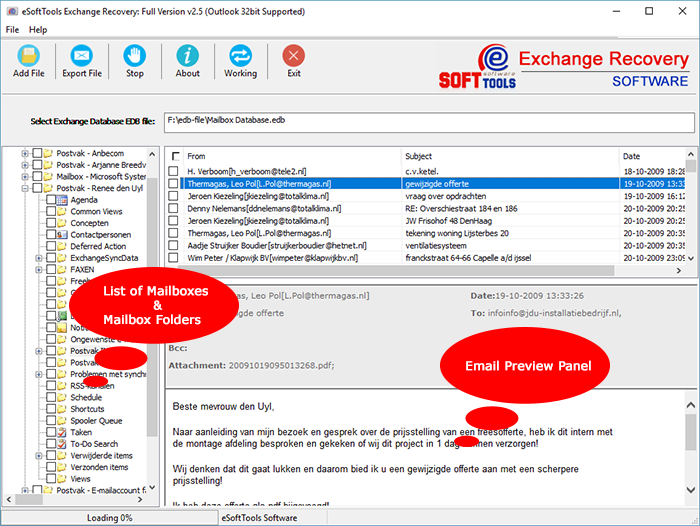The height and width of the screenshot is (526, 700).
Task: Open the Help menu
Action: (38, 30)
